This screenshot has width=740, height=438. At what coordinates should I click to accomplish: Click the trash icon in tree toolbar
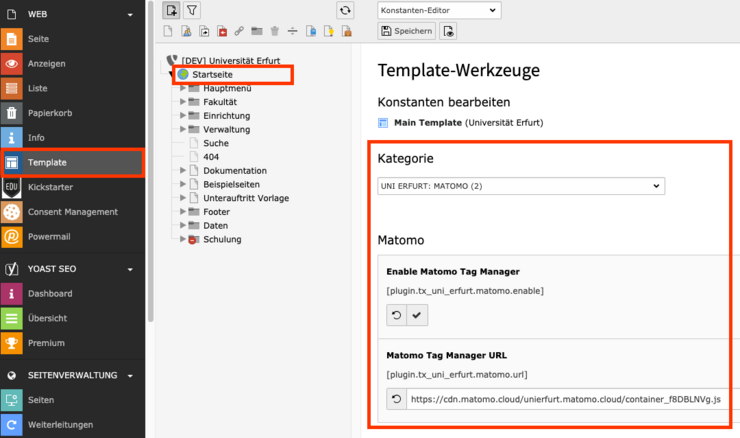click(x=275, y=32)
